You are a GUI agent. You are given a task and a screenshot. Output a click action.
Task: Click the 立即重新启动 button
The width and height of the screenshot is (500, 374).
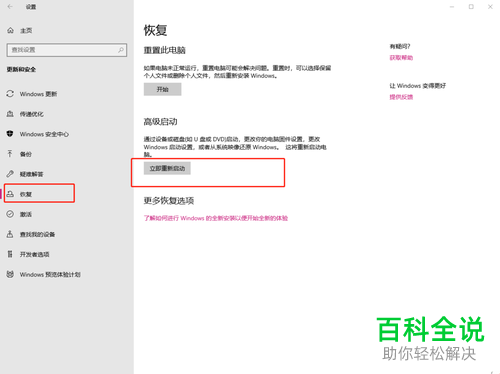coord(167,168)
